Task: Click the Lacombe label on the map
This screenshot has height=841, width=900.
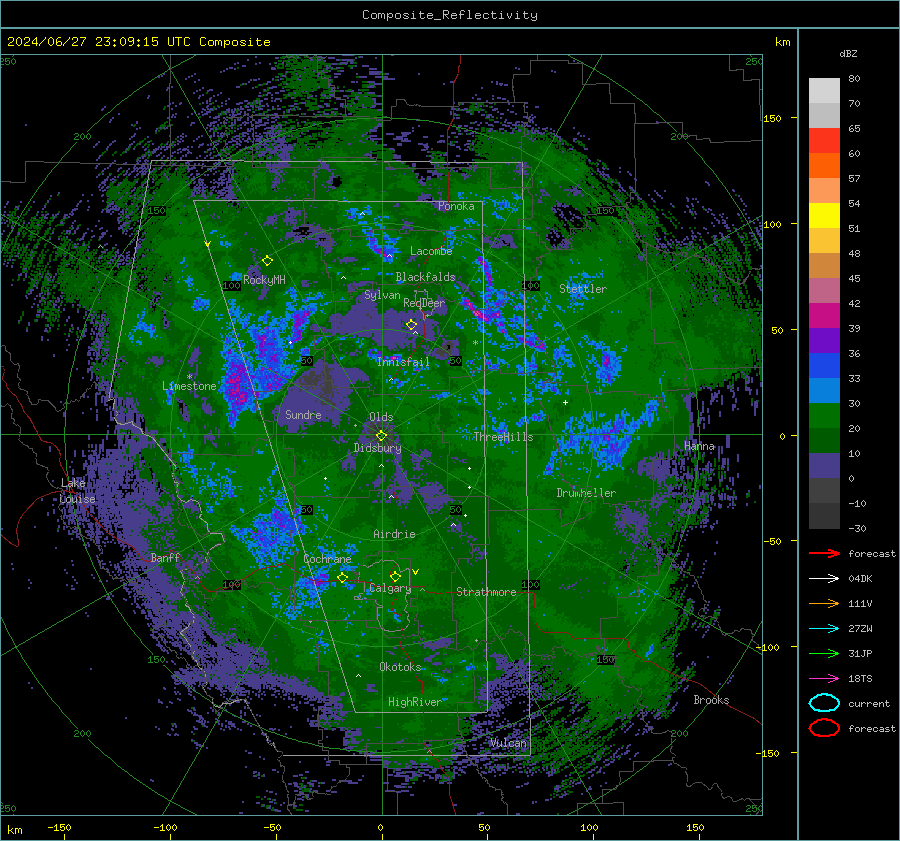Action: tap(431, 251)
